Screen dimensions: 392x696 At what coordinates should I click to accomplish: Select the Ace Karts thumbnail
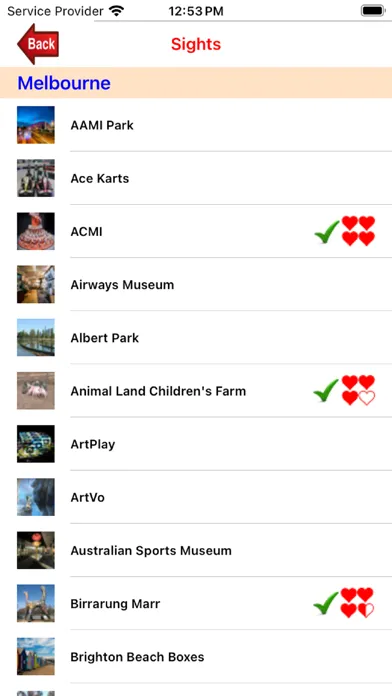pos(36,178)
